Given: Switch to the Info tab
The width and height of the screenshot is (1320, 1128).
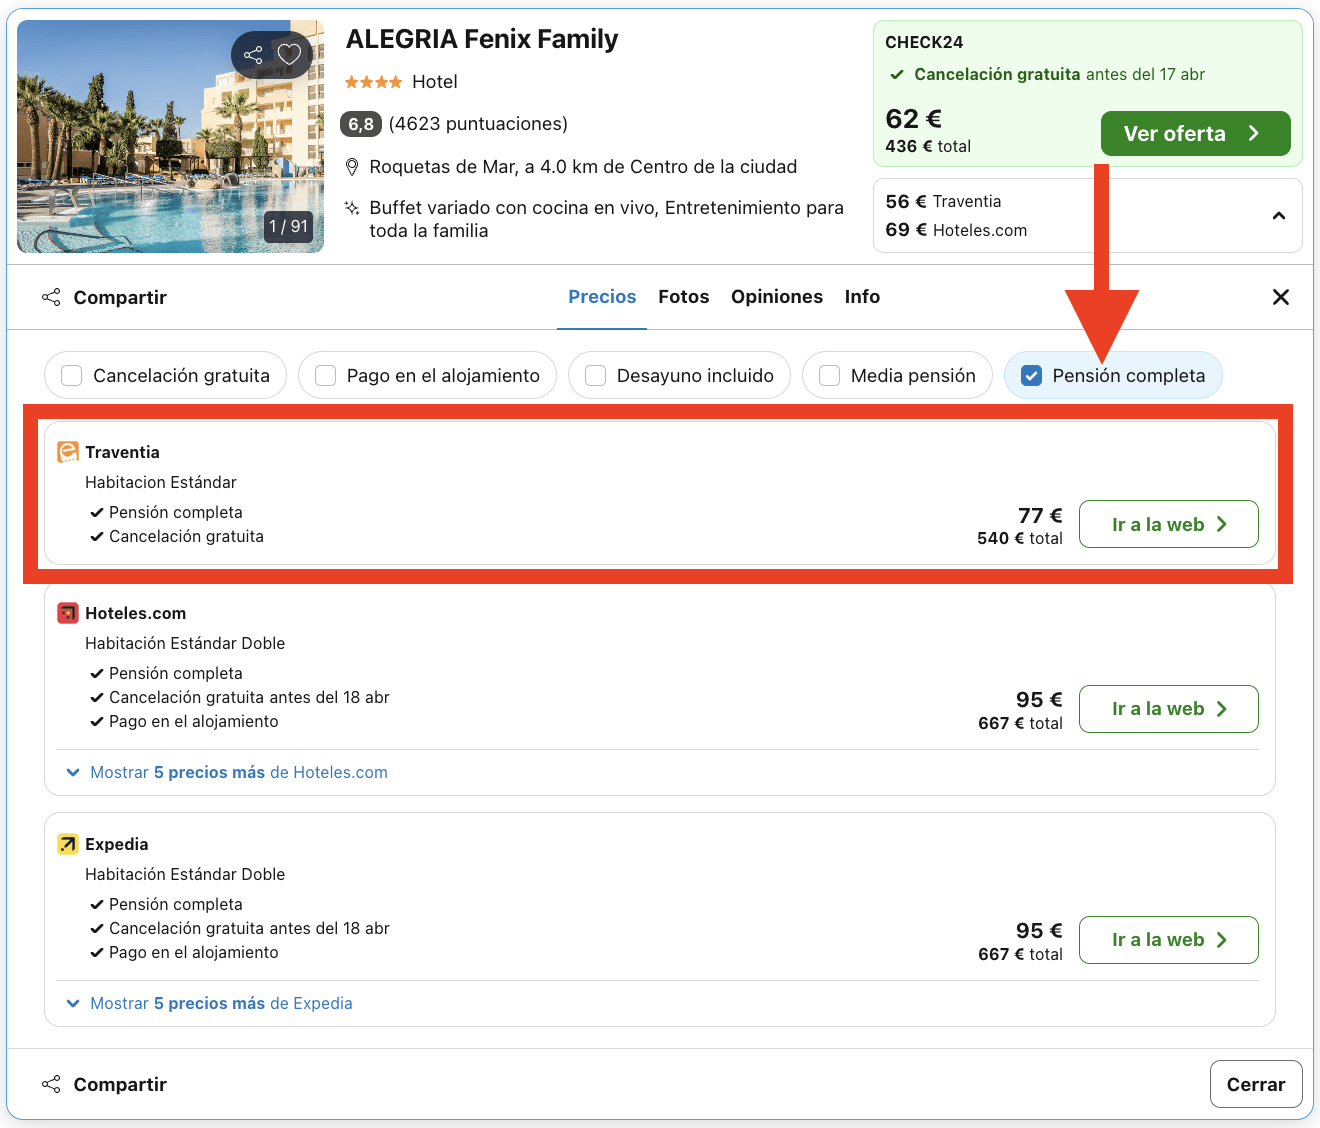Looking at the screenshot, I should (862, 297).
